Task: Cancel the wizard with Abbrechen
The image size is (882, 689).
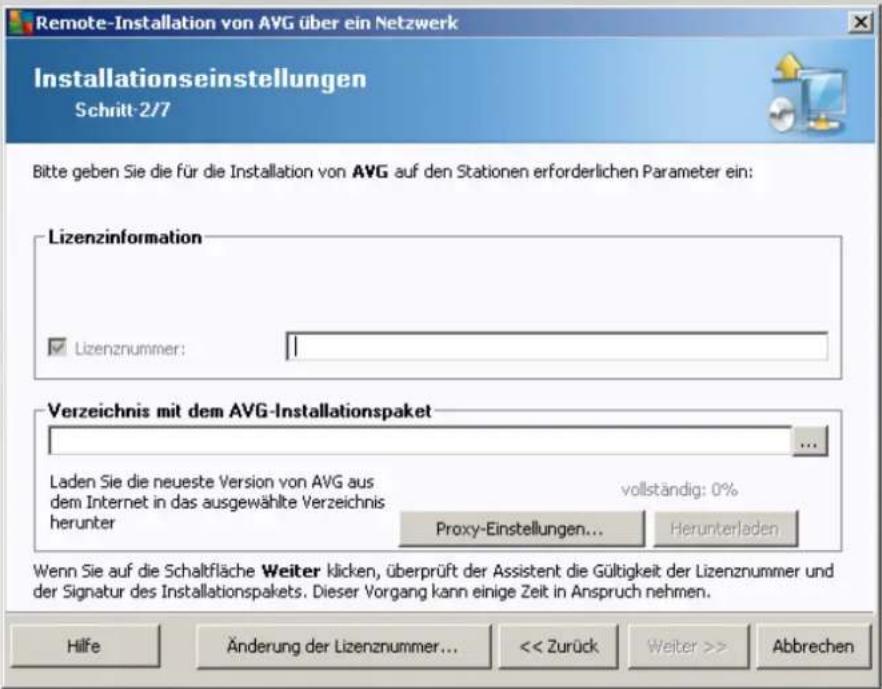Action: tap(813, 646)
